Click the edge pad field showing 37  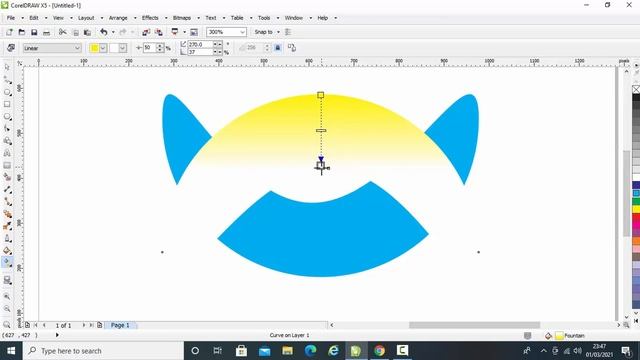(200, 52)
